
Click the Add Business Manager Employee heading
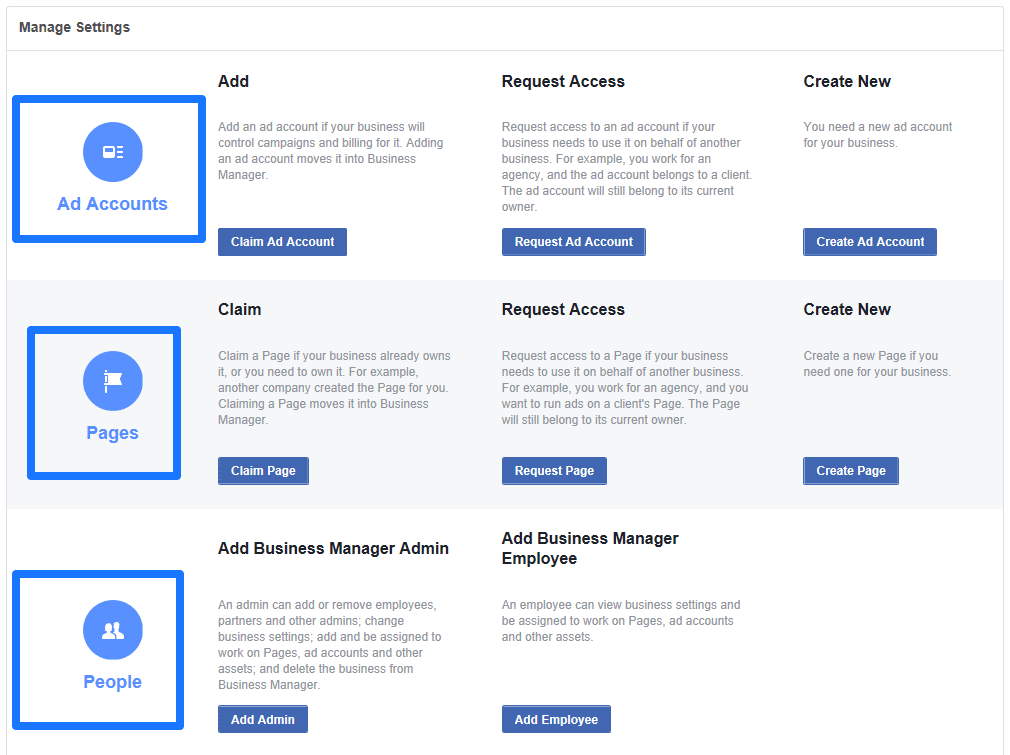point(590,548)
